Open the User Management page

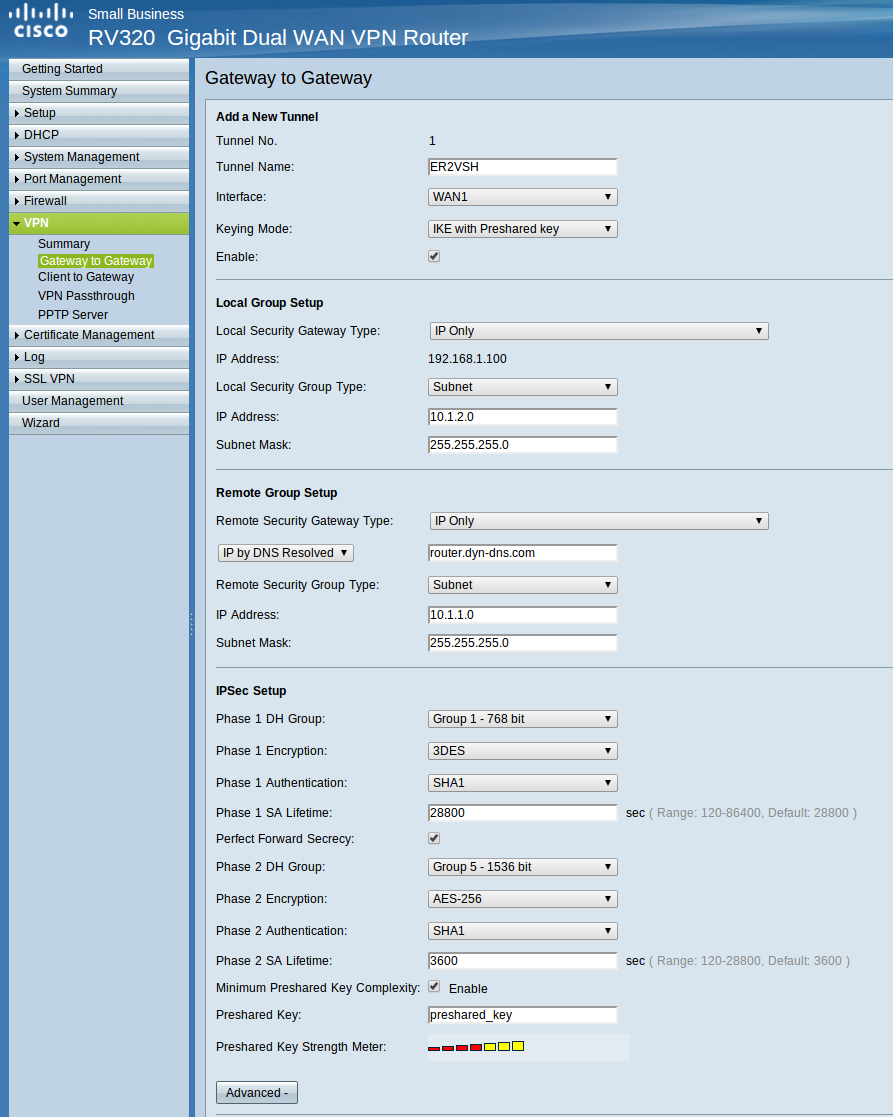click(x=99, y=401)
